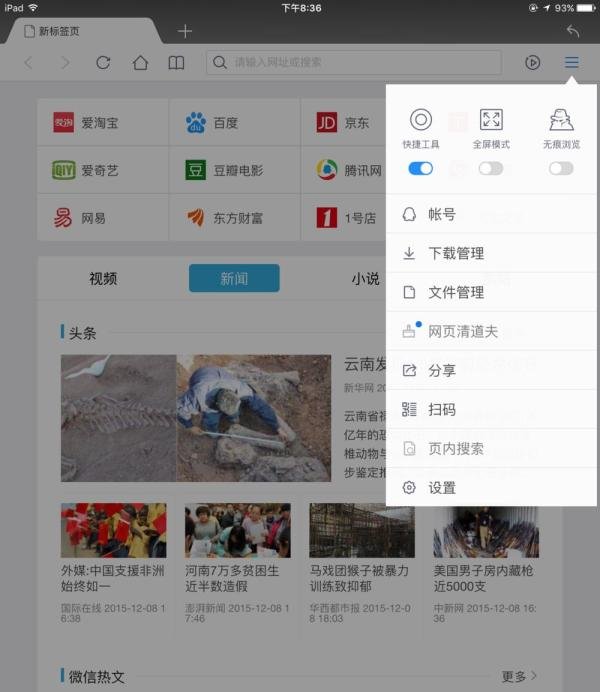Go back with the left arrow button
The image size is (600, 692).
point(29,63)
